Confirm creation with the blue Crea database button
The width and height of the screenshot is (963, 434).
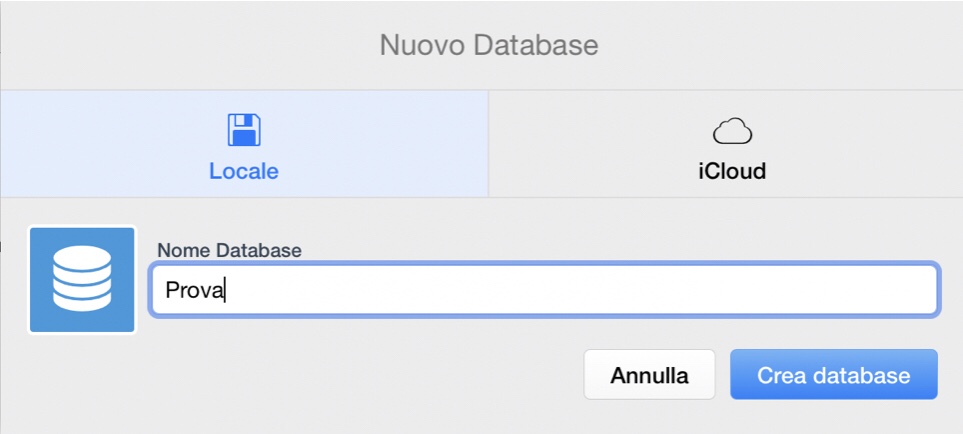click(x=833, y=375)
